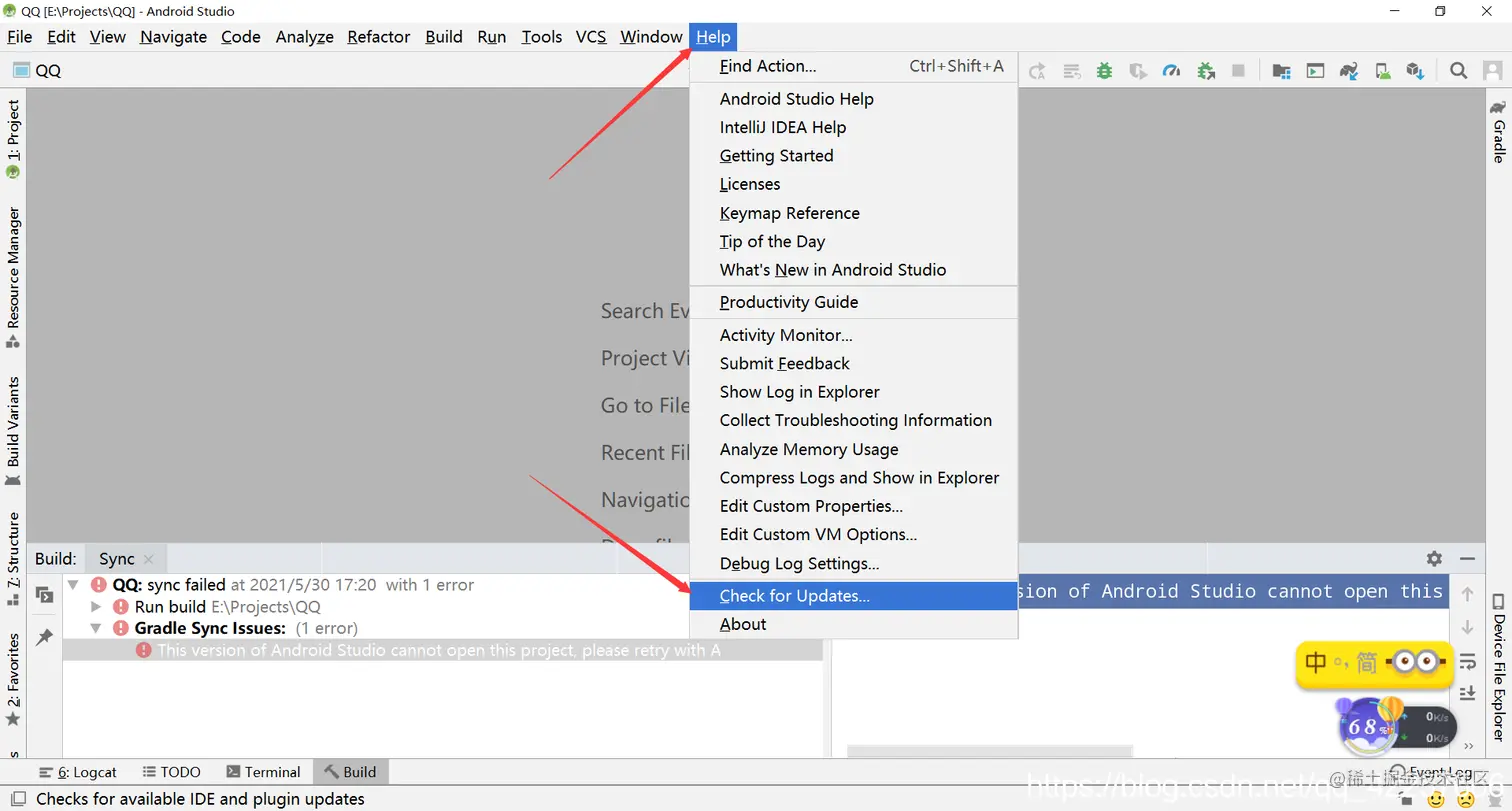Open the Refactor menu
The image size is (1512, 811).
[378, 37]
